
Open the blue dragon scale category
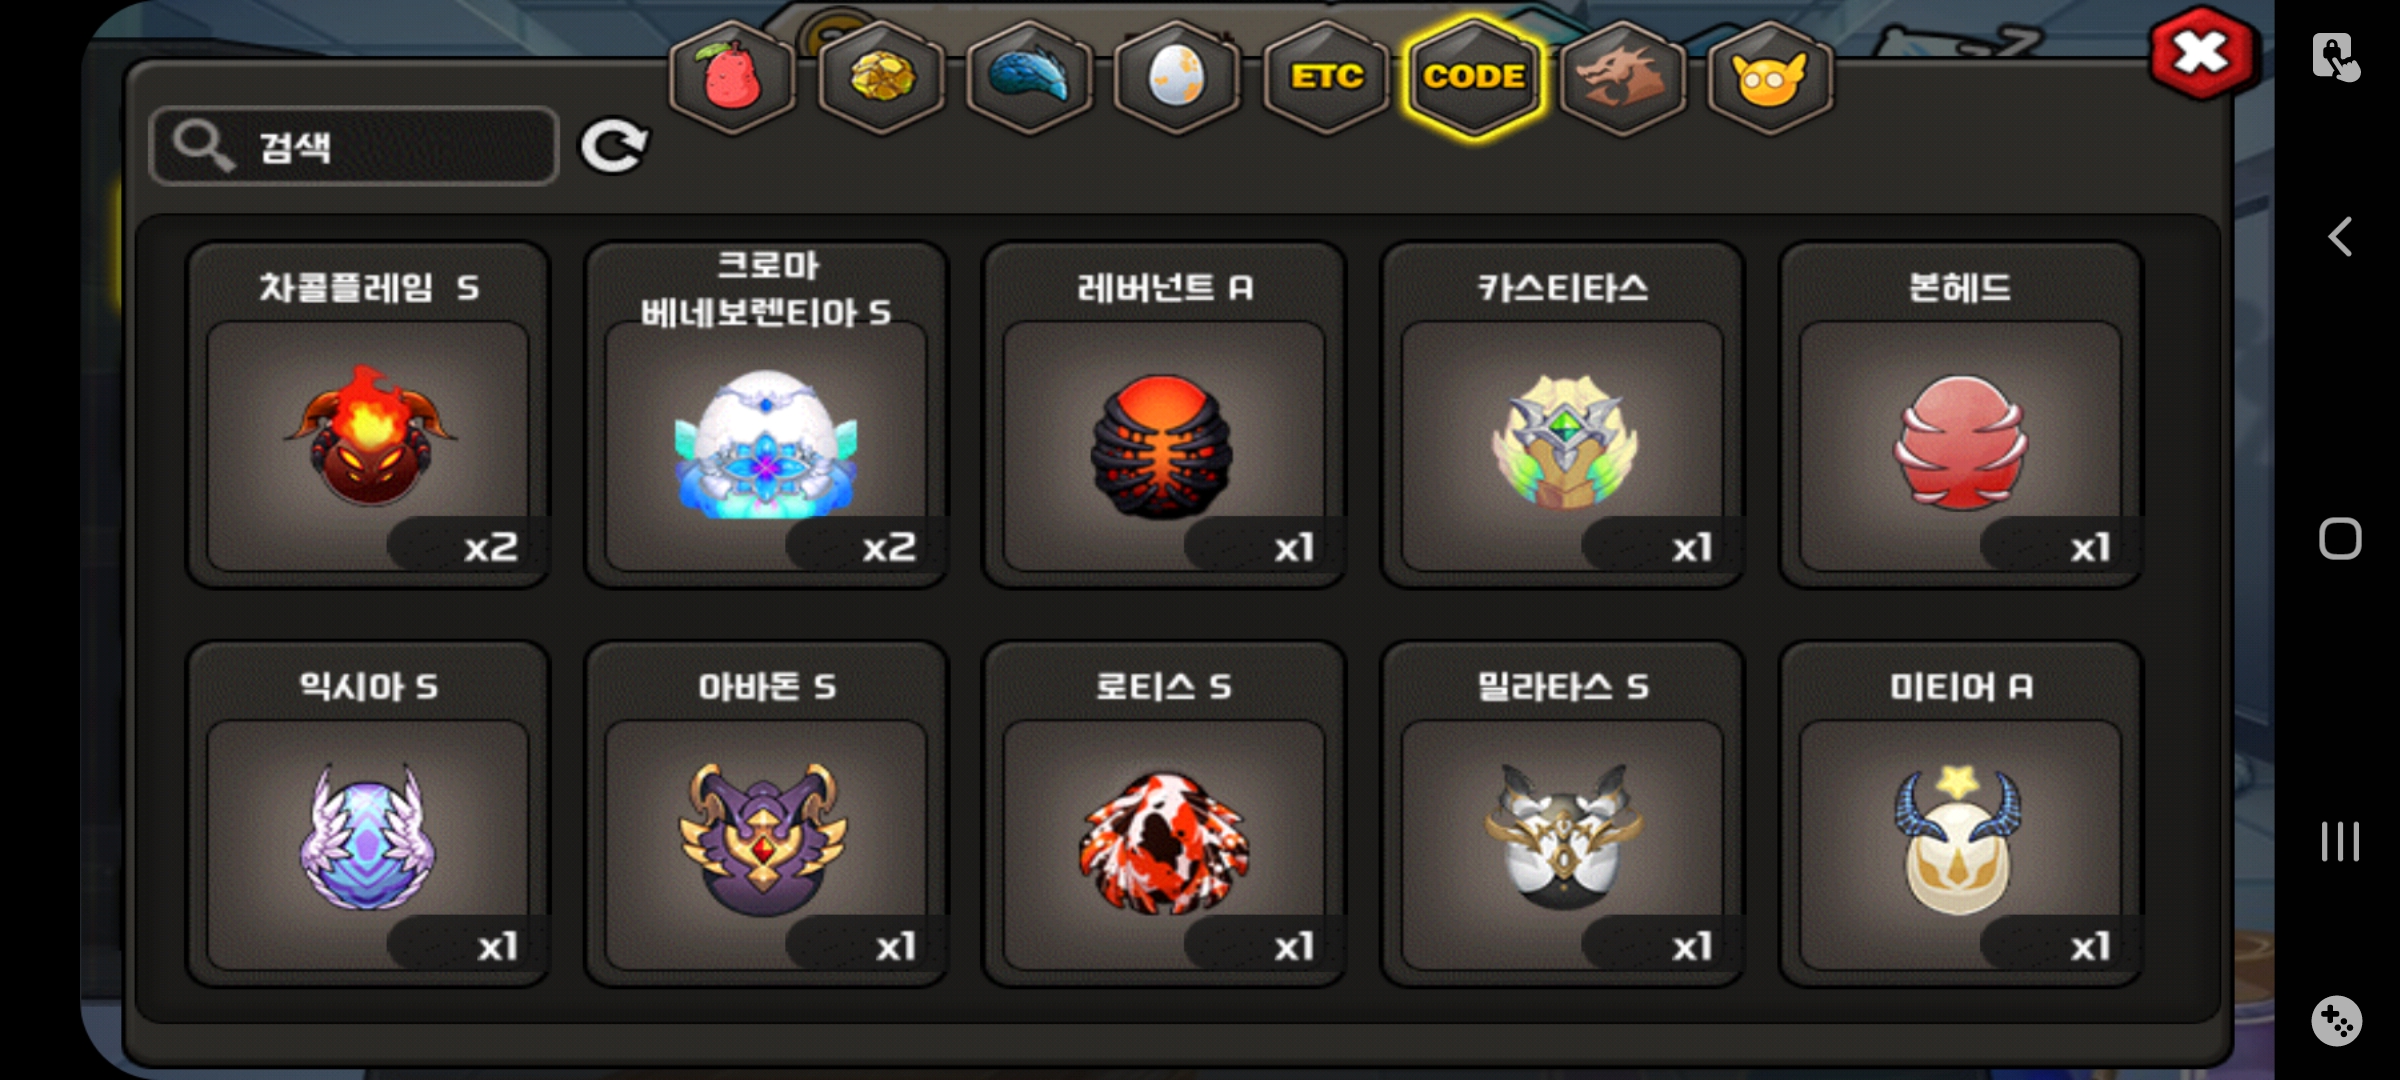[1029, 77]
